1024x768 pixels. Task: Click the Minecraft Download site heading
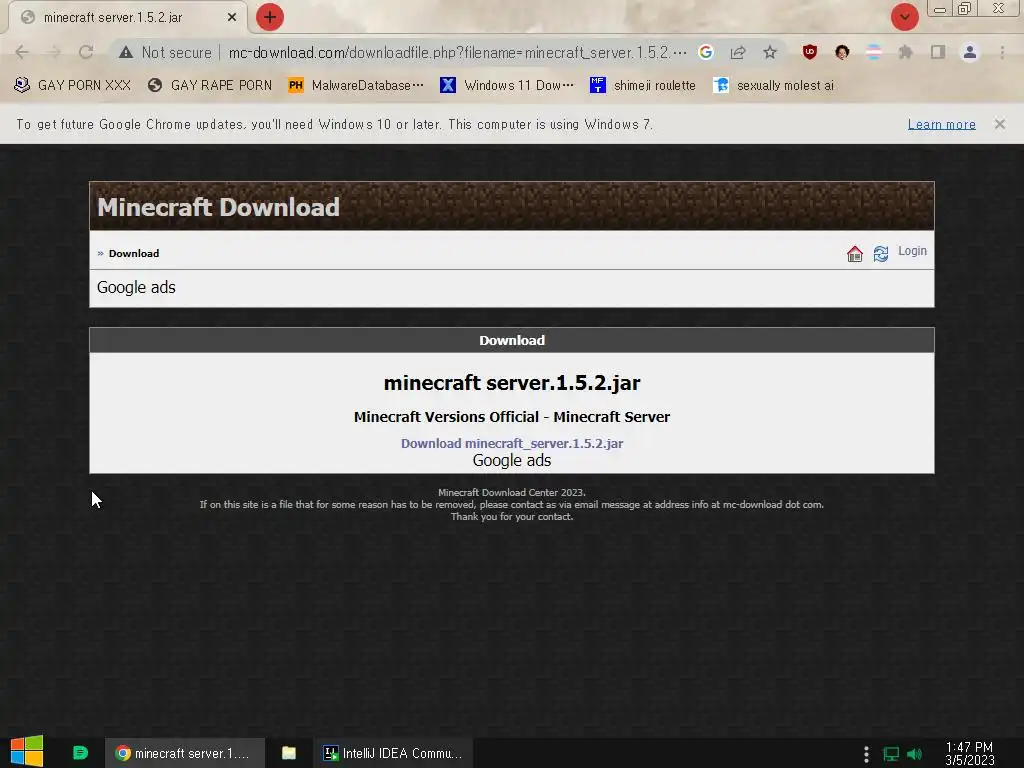point(218,207)
